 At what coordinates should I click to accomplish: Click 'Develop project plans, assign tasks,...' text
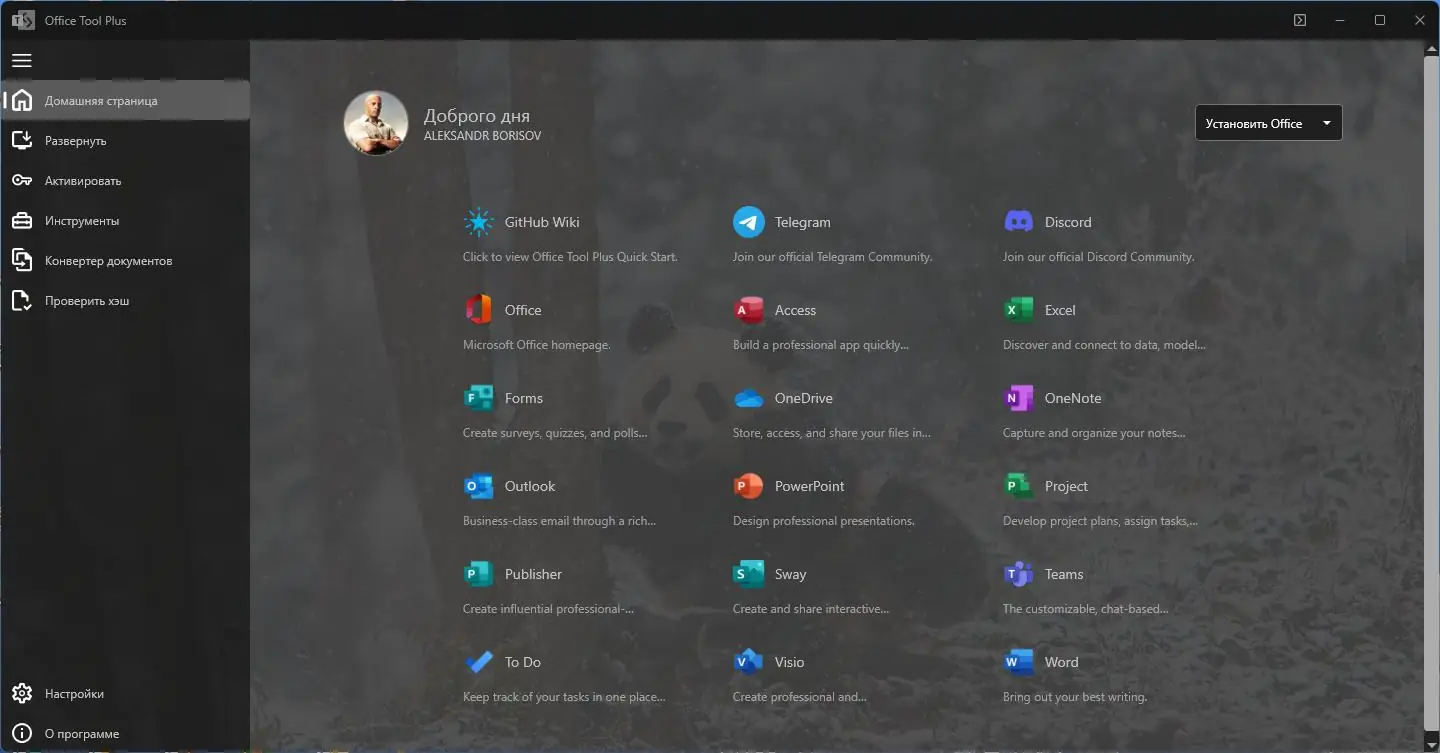[x=1100, y=521]
